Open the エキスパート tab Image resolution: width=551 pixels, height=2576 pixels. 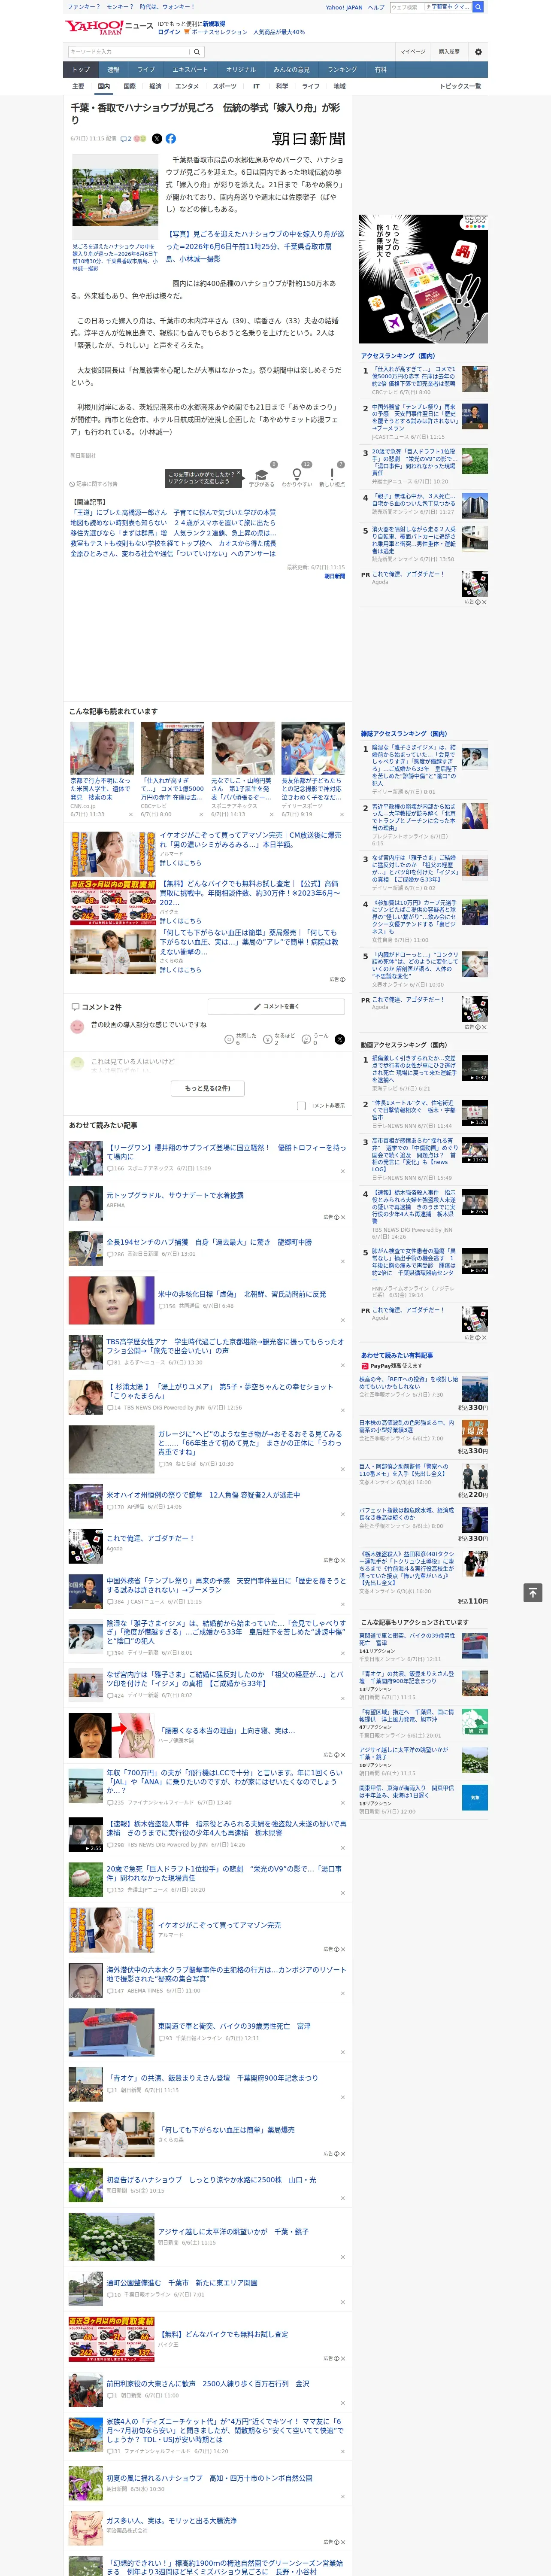click(190, 70)
